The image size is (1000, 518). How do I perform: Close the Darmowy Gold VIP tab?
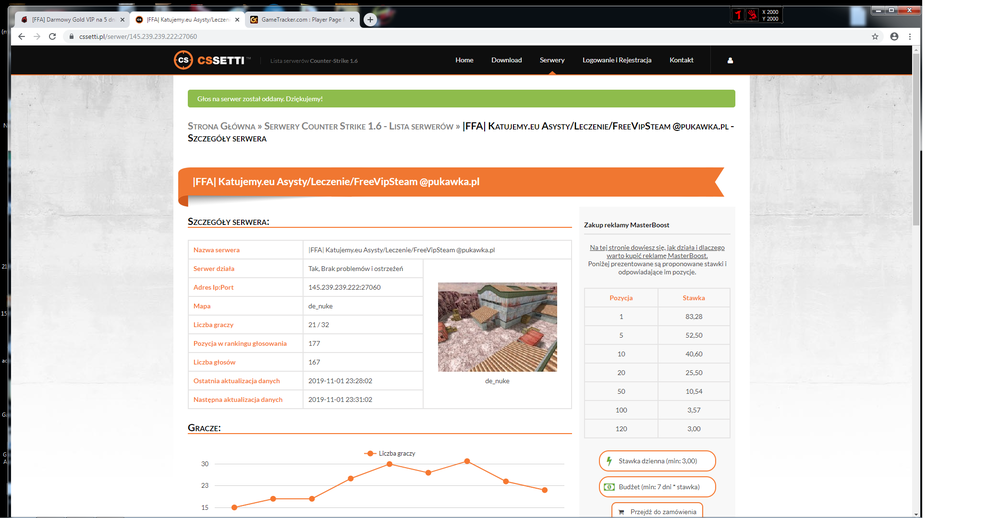tap(123, 20)
